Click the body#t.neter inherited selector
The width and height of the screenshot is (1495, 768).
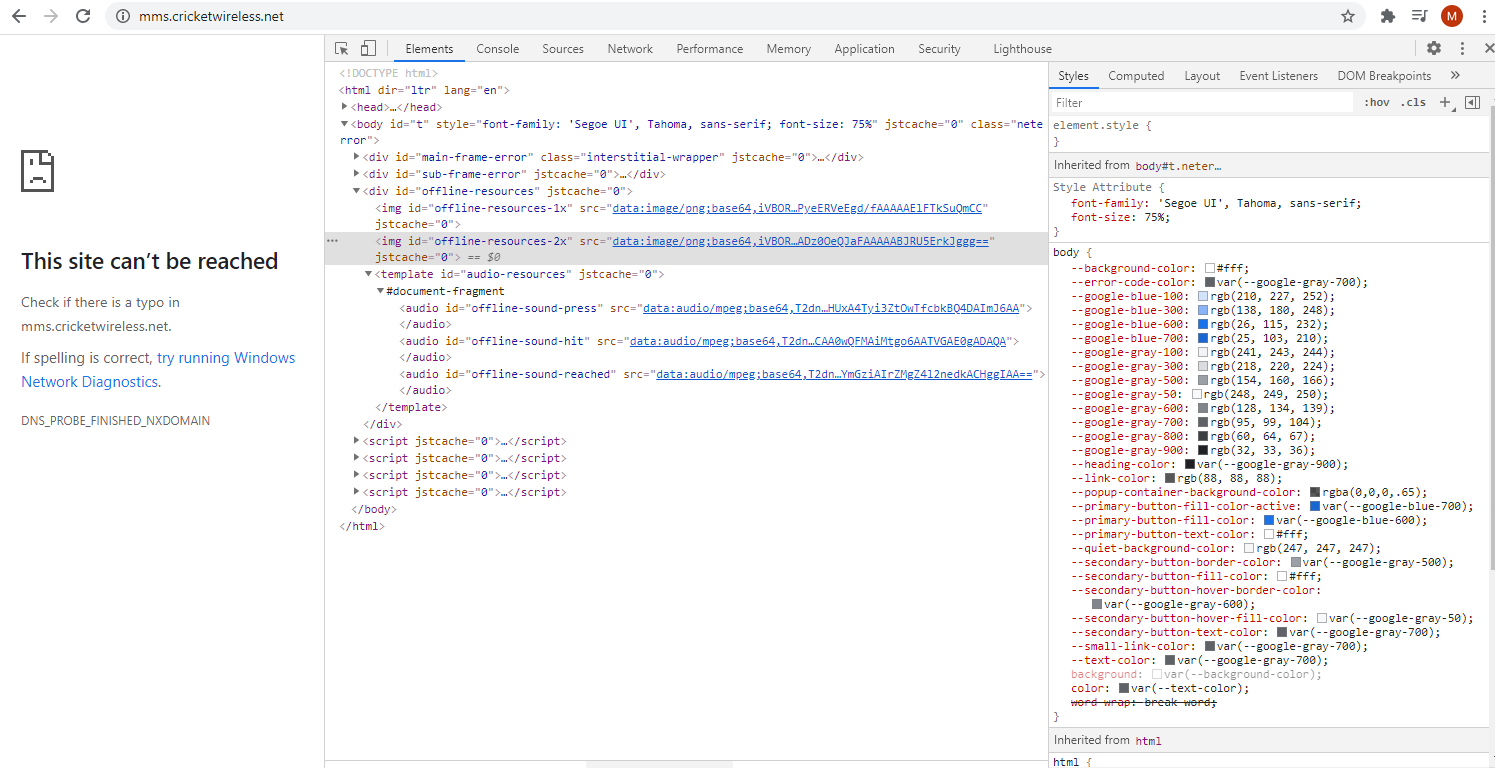tap(1178, 165)
